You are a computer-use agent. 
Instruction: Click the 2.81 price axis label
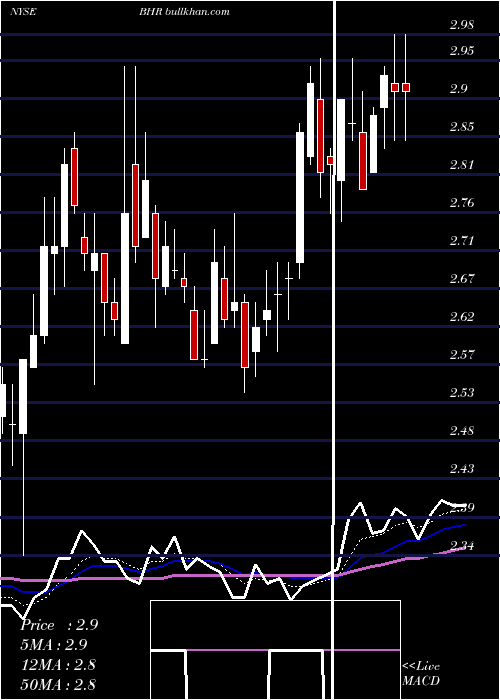[x=461, y=165]
